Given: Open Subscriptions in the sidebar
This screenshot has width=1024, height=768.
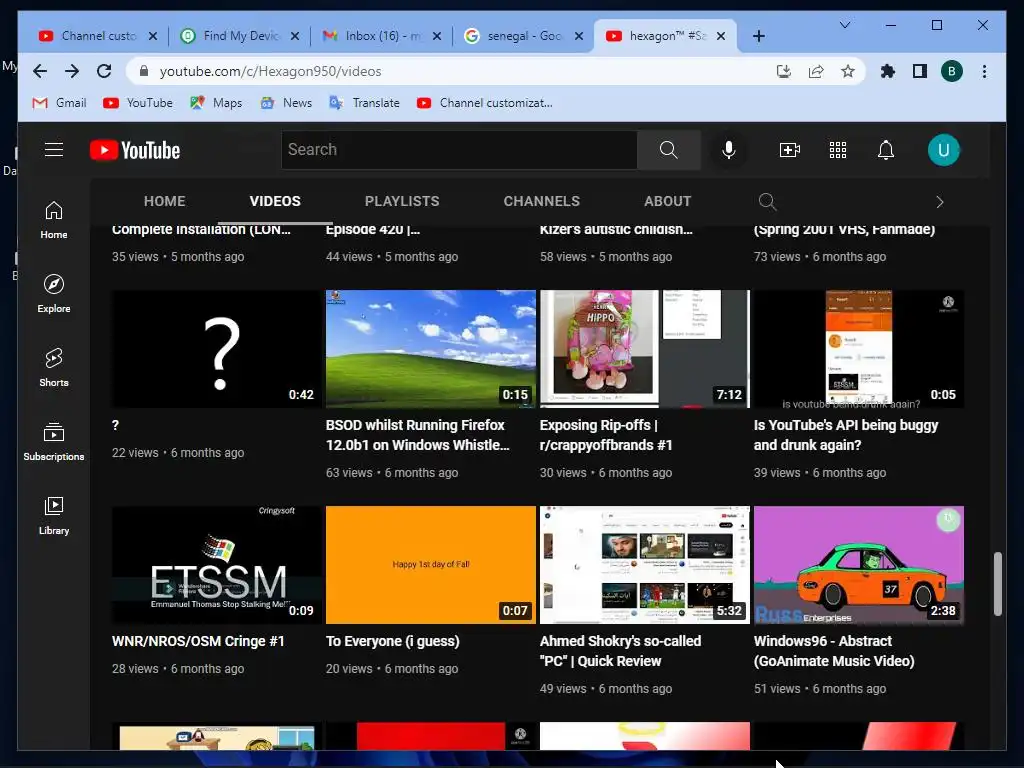Looking at the screenshot, I should pyautogui.click(x=54, y=442).
